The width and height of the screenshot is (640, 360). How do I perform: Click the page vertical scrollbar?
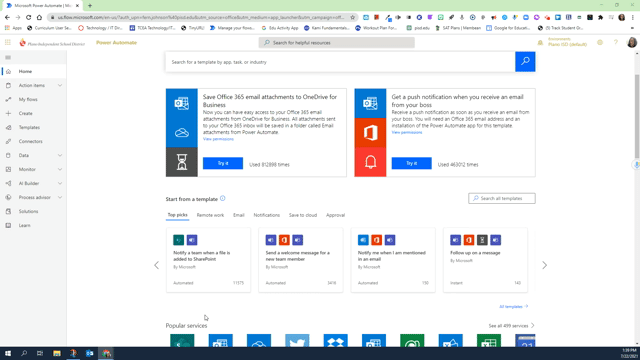637,116
